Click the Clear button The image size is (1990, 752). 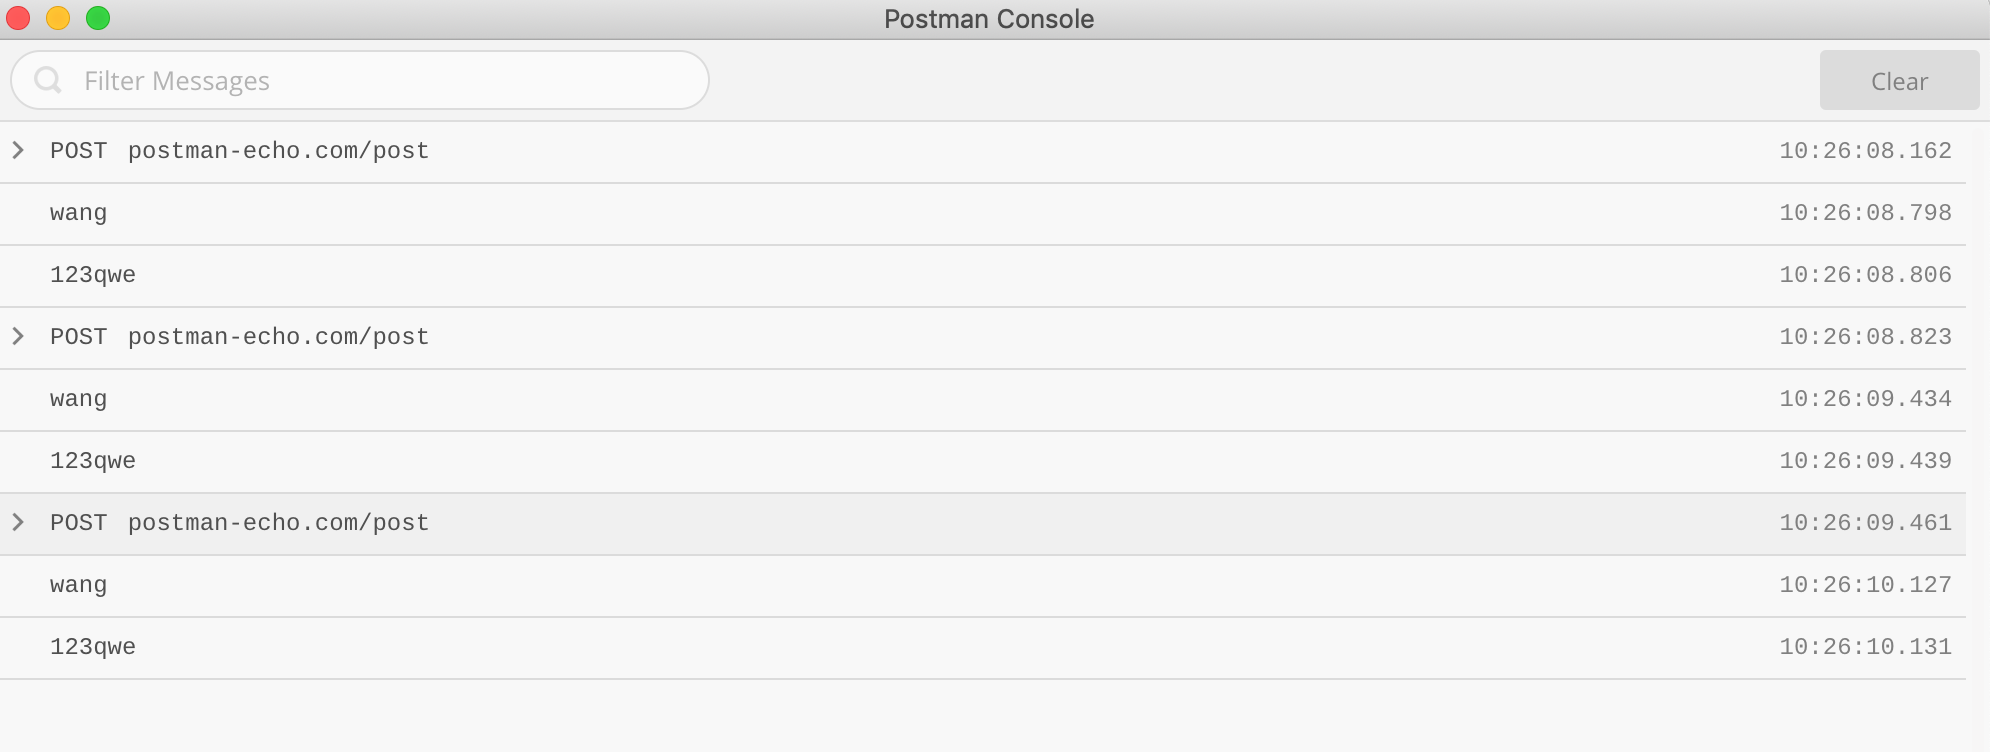[1899, 81]
